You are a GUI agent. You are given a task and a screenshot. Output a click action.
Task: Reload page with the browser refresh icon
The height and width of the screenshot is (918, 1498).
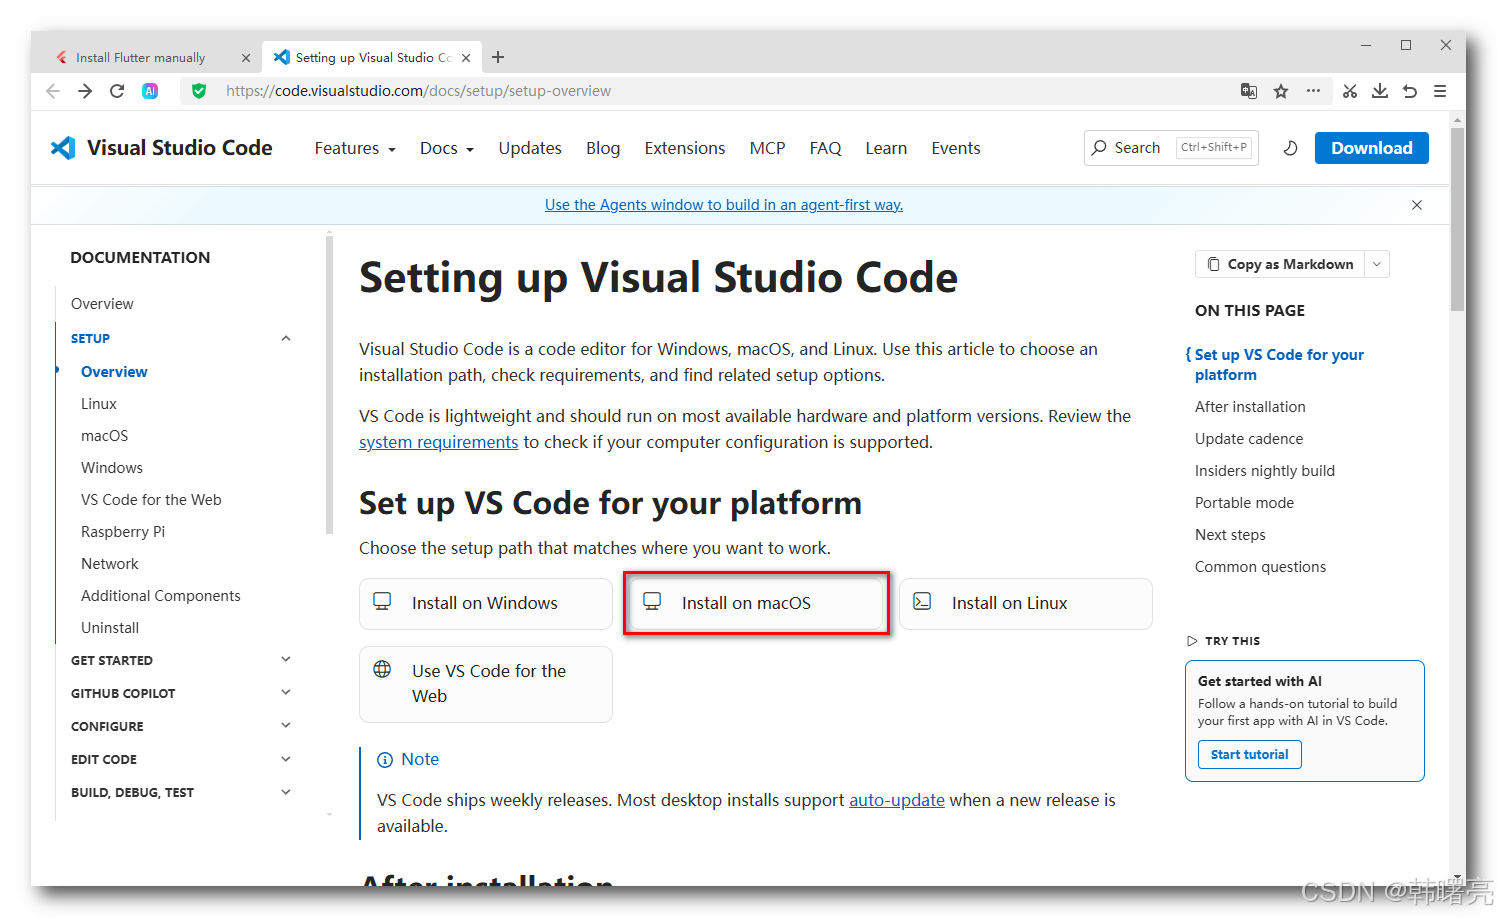coord(117,91)
